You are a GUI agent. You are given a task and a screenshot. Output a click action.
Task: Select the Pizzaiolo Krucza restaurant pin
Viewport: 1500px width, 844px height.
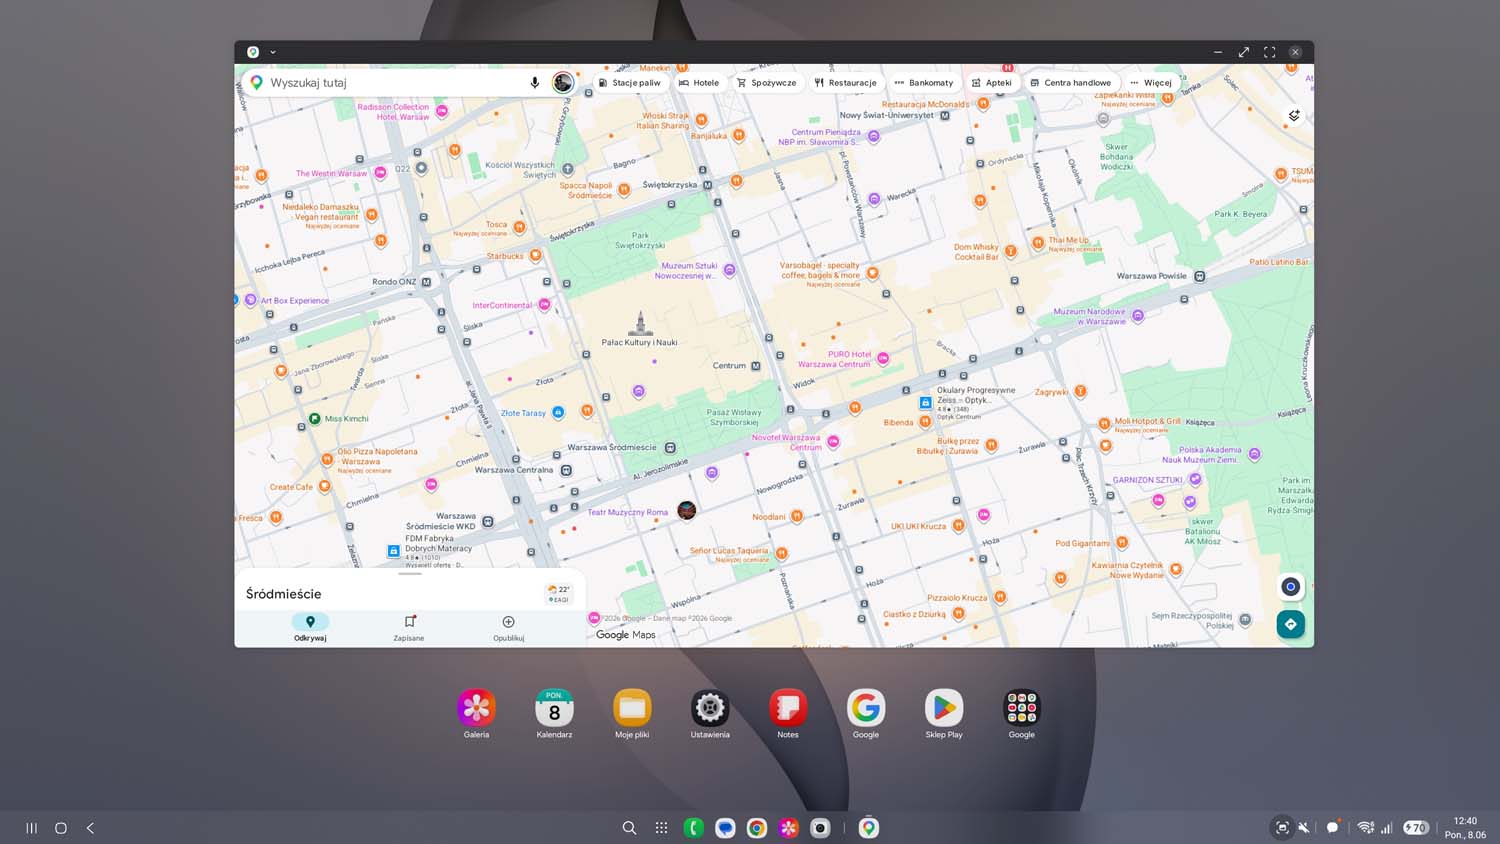coord(999,597)
